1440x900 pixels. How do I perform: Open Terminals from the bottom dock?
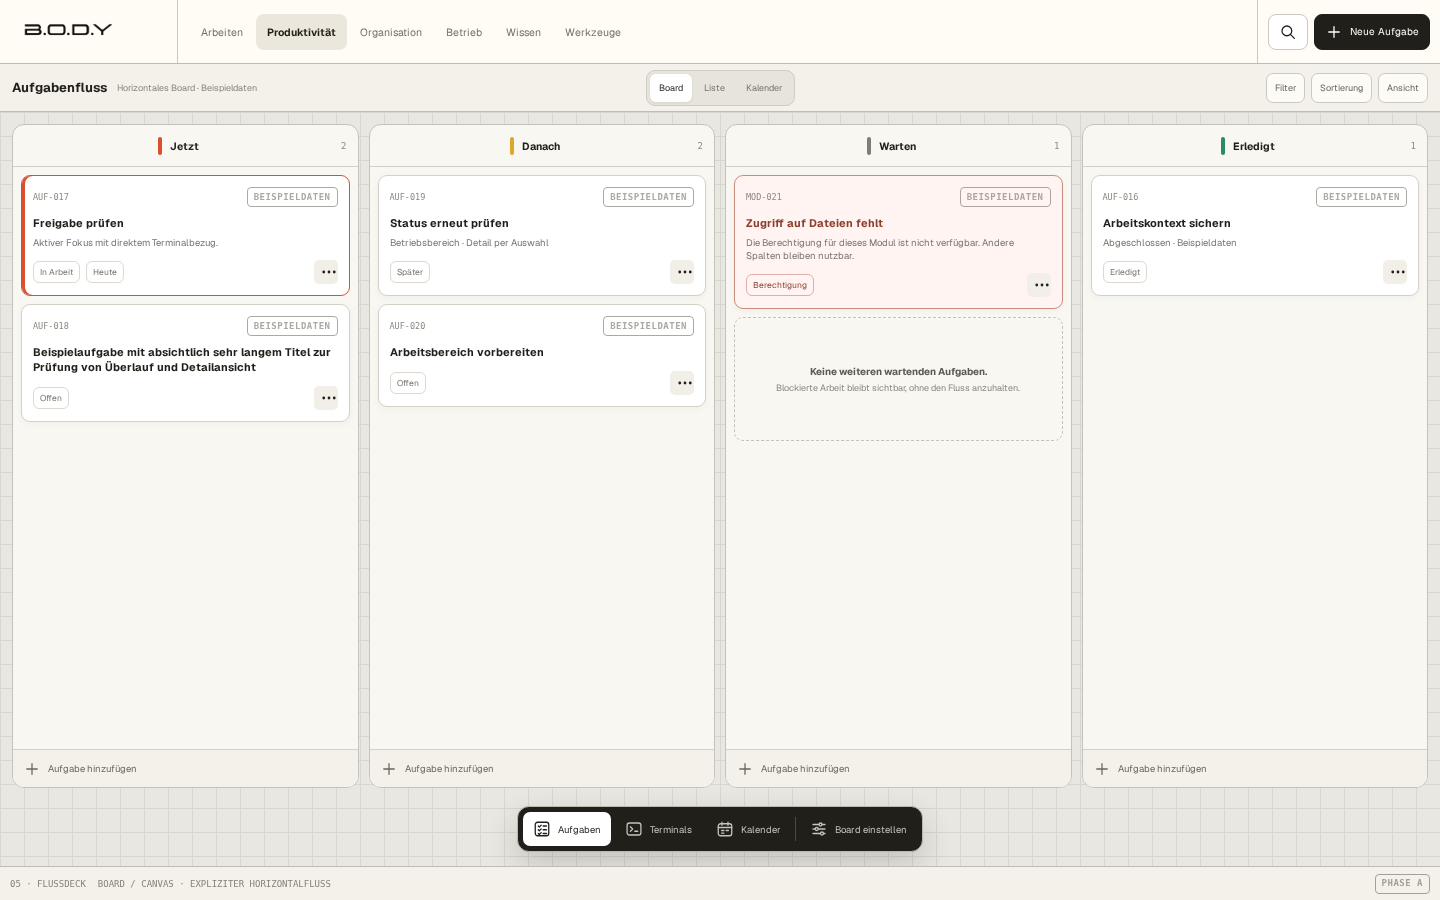tap(659, 829)
